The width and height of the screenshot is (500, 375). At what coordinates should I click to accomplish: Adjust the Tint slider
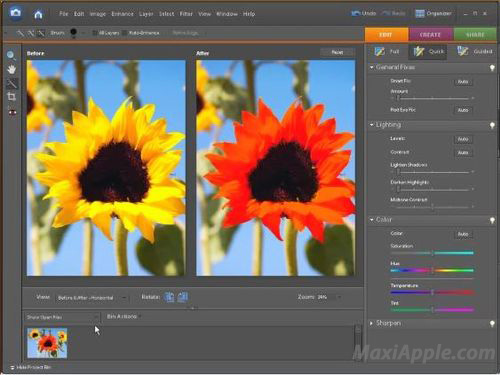tap(432, 310)
